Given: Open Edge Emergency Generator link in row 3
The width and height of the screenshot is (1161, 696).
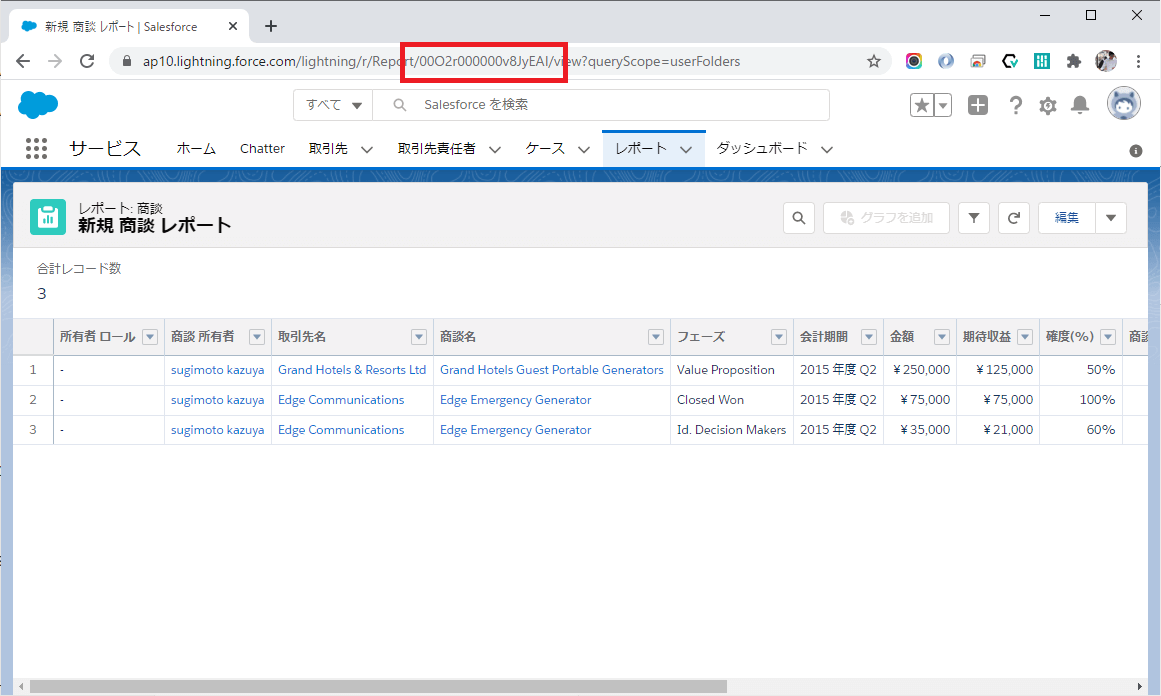Looking at the screenshot, I should click(515, 429).
